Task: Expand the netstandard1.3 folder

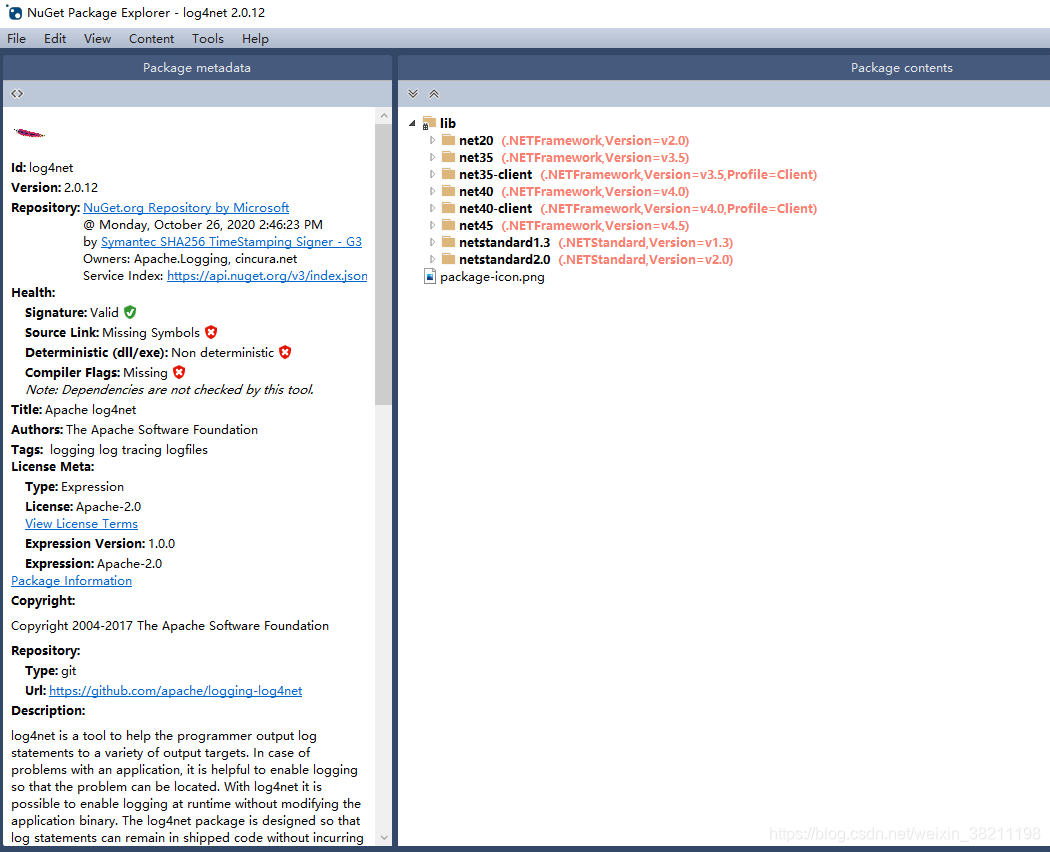Action: [432, 242]
